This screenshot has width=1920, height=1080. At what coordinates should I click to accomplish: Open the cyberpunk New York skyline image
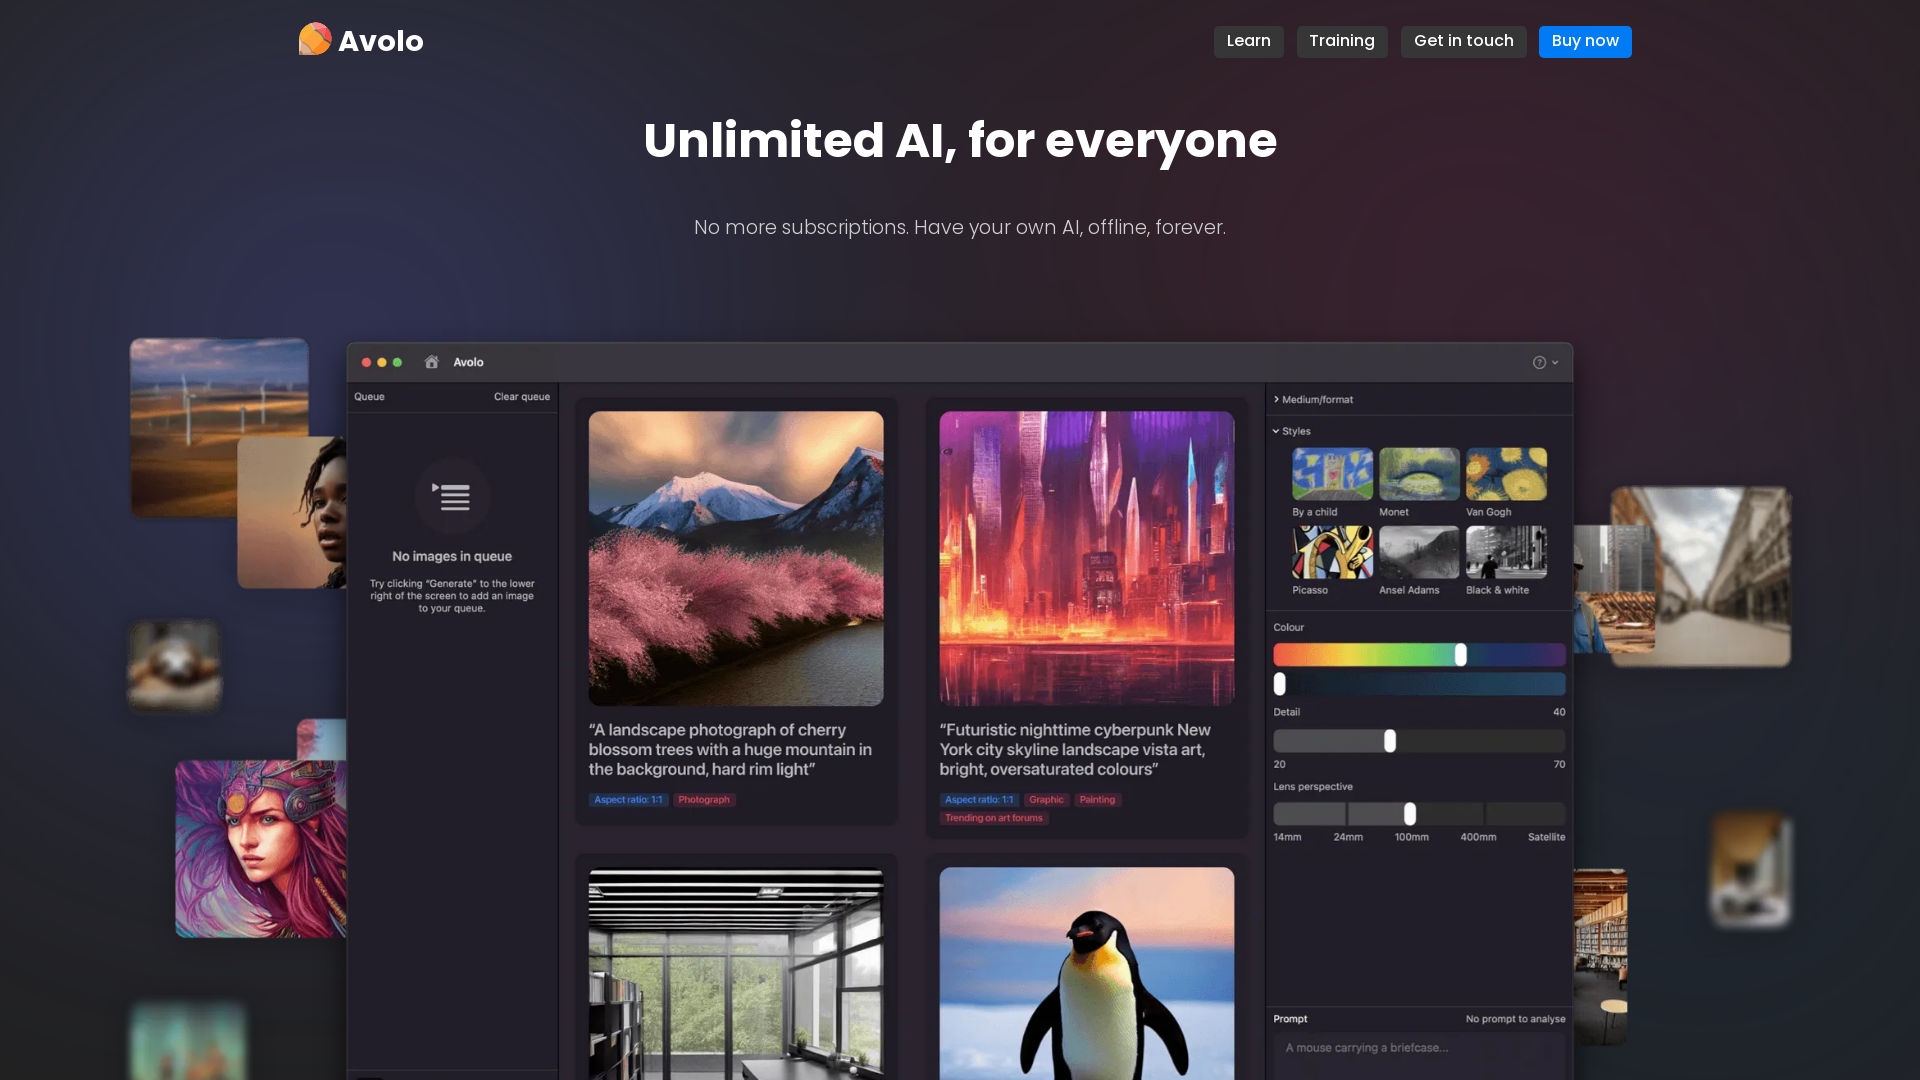1086,558
